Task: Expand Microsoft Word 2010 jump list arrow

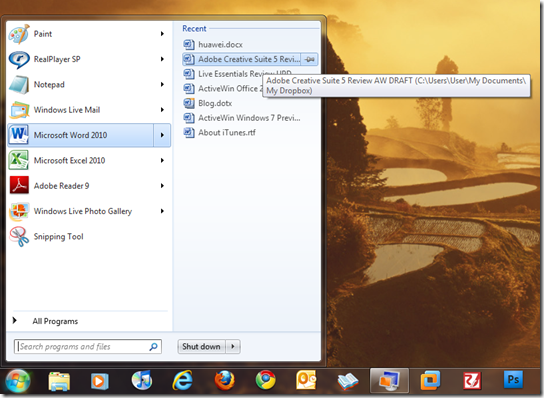Action: click(162, 135)
